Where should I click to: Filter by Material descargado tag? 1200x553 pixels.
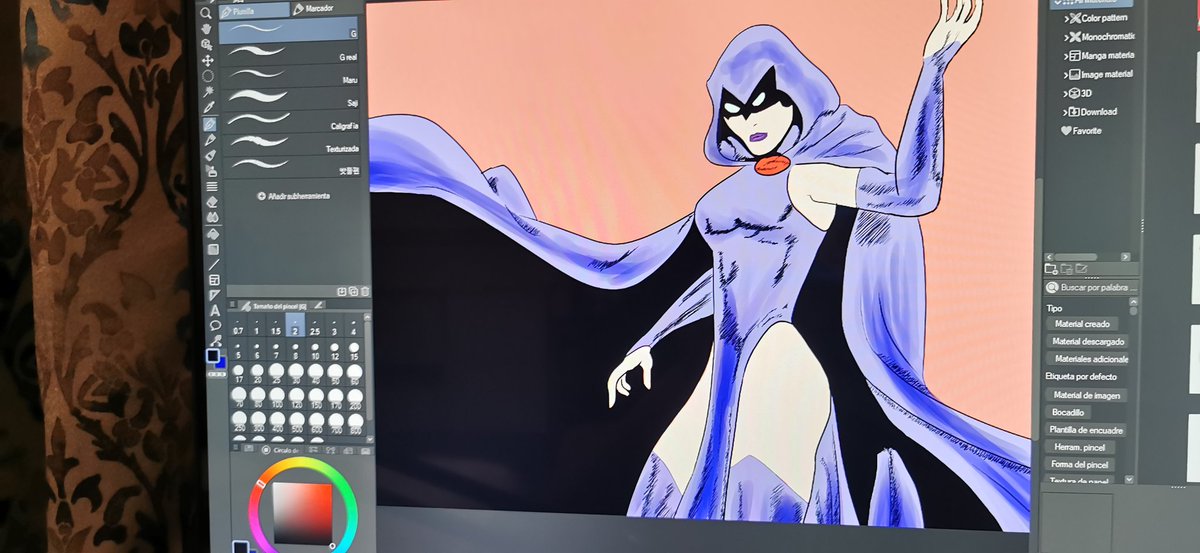point(1088,341)
